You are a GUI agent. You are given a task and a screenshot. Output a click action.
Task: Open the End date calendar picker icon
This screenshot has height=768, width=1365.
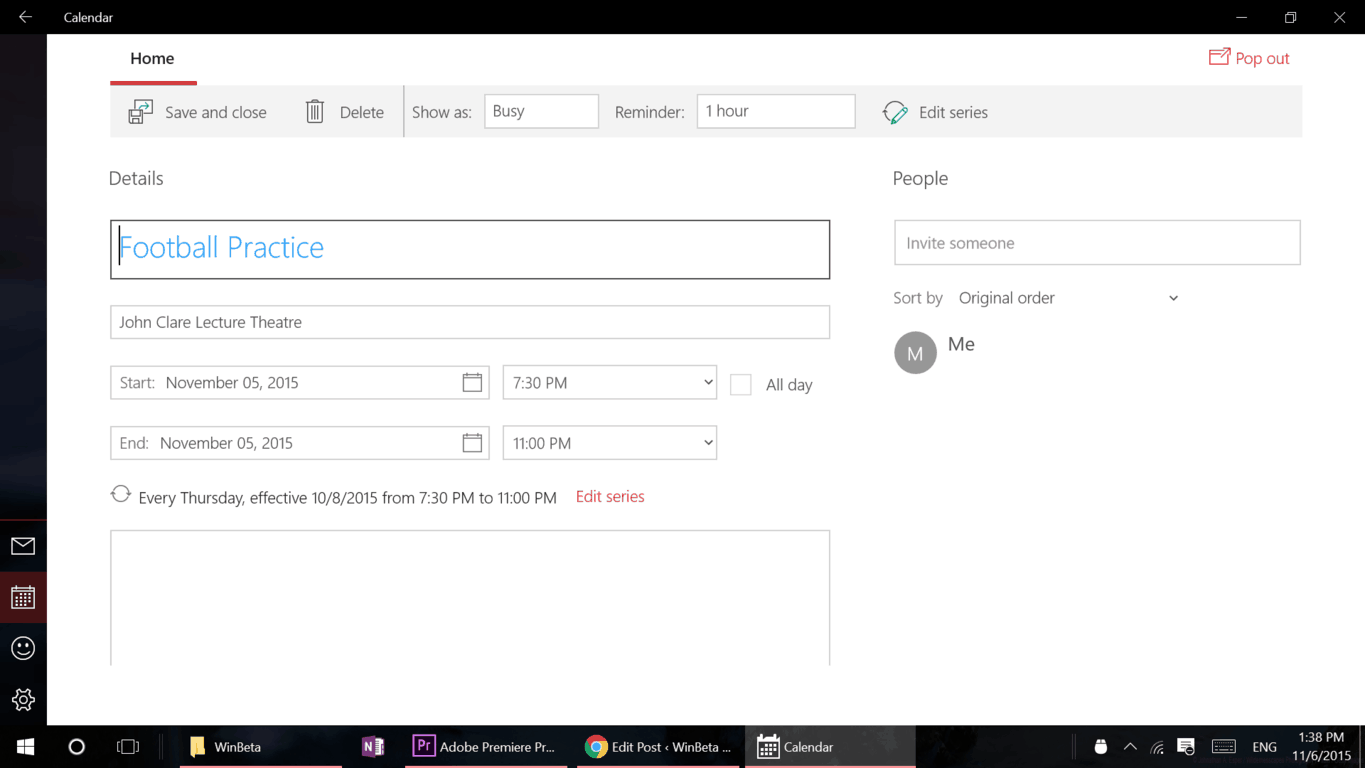[472, 443]
